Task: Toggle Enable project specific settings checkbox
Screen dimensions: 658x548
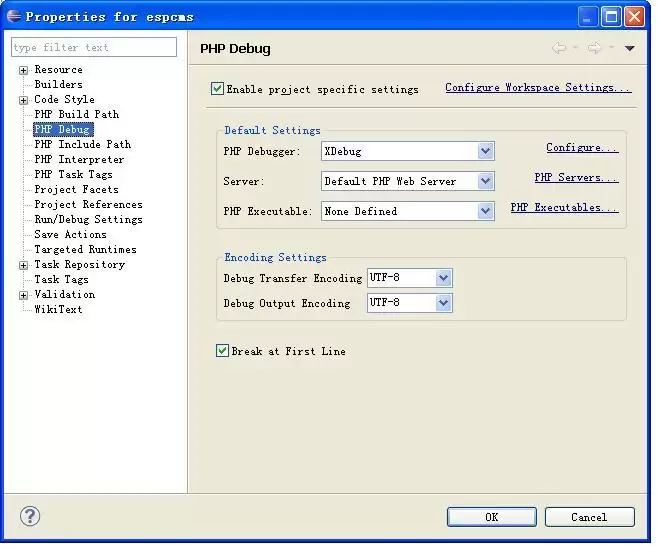Action: click(217, 89)
